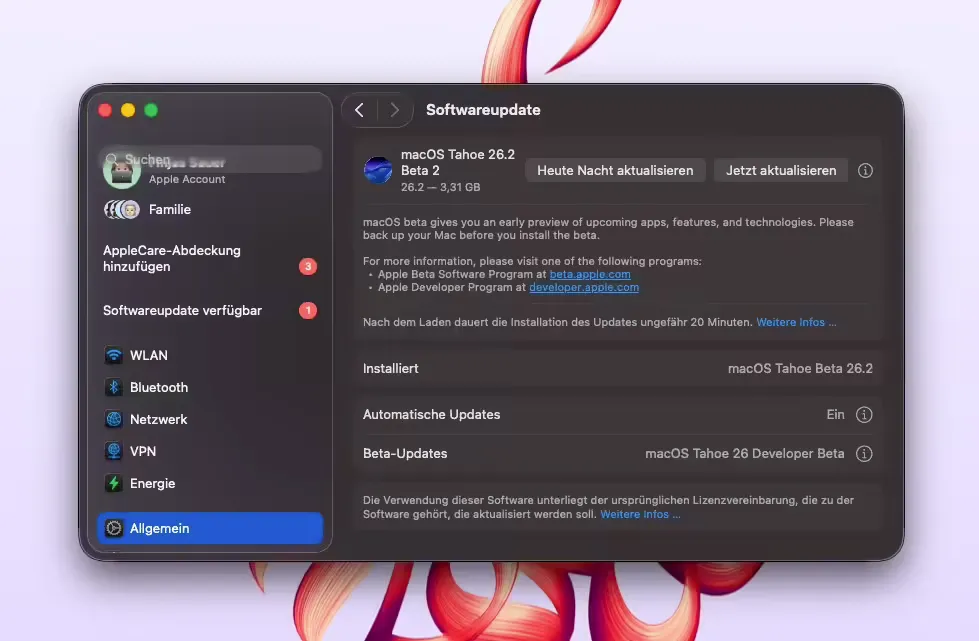
Task: Open Familie via its avatar icon
Action: [122, 210]
